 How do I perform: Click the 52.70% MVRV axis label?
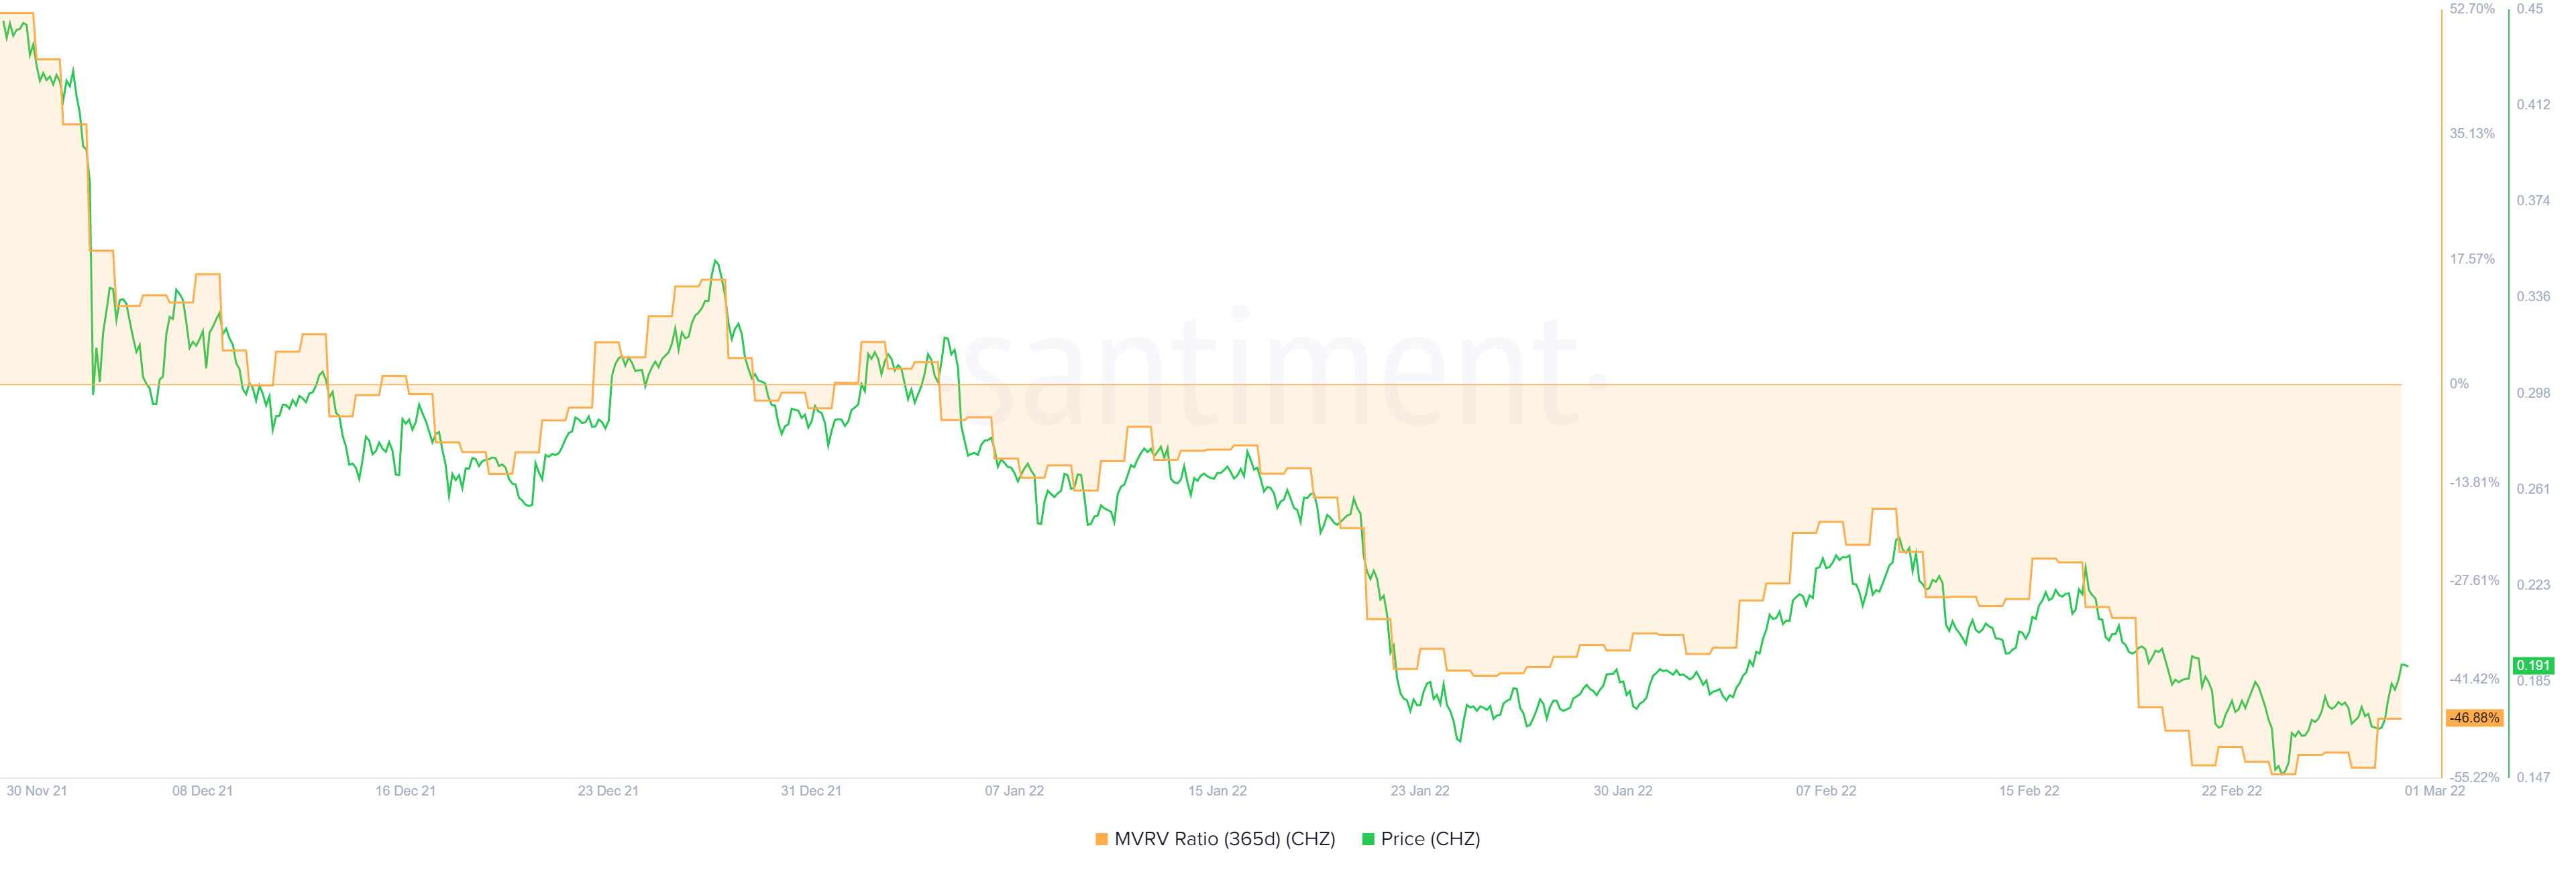point(2472,9)
